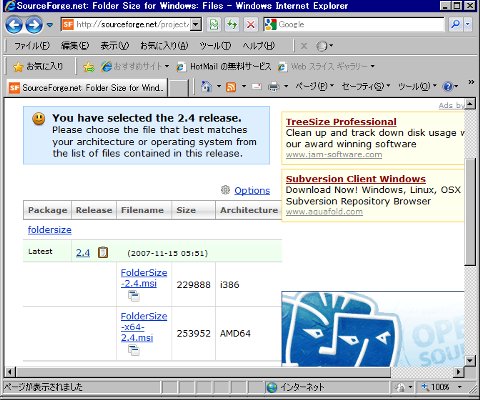Expand the address bar URL history dropdown
Screen dimensions: 480x400
196,24
